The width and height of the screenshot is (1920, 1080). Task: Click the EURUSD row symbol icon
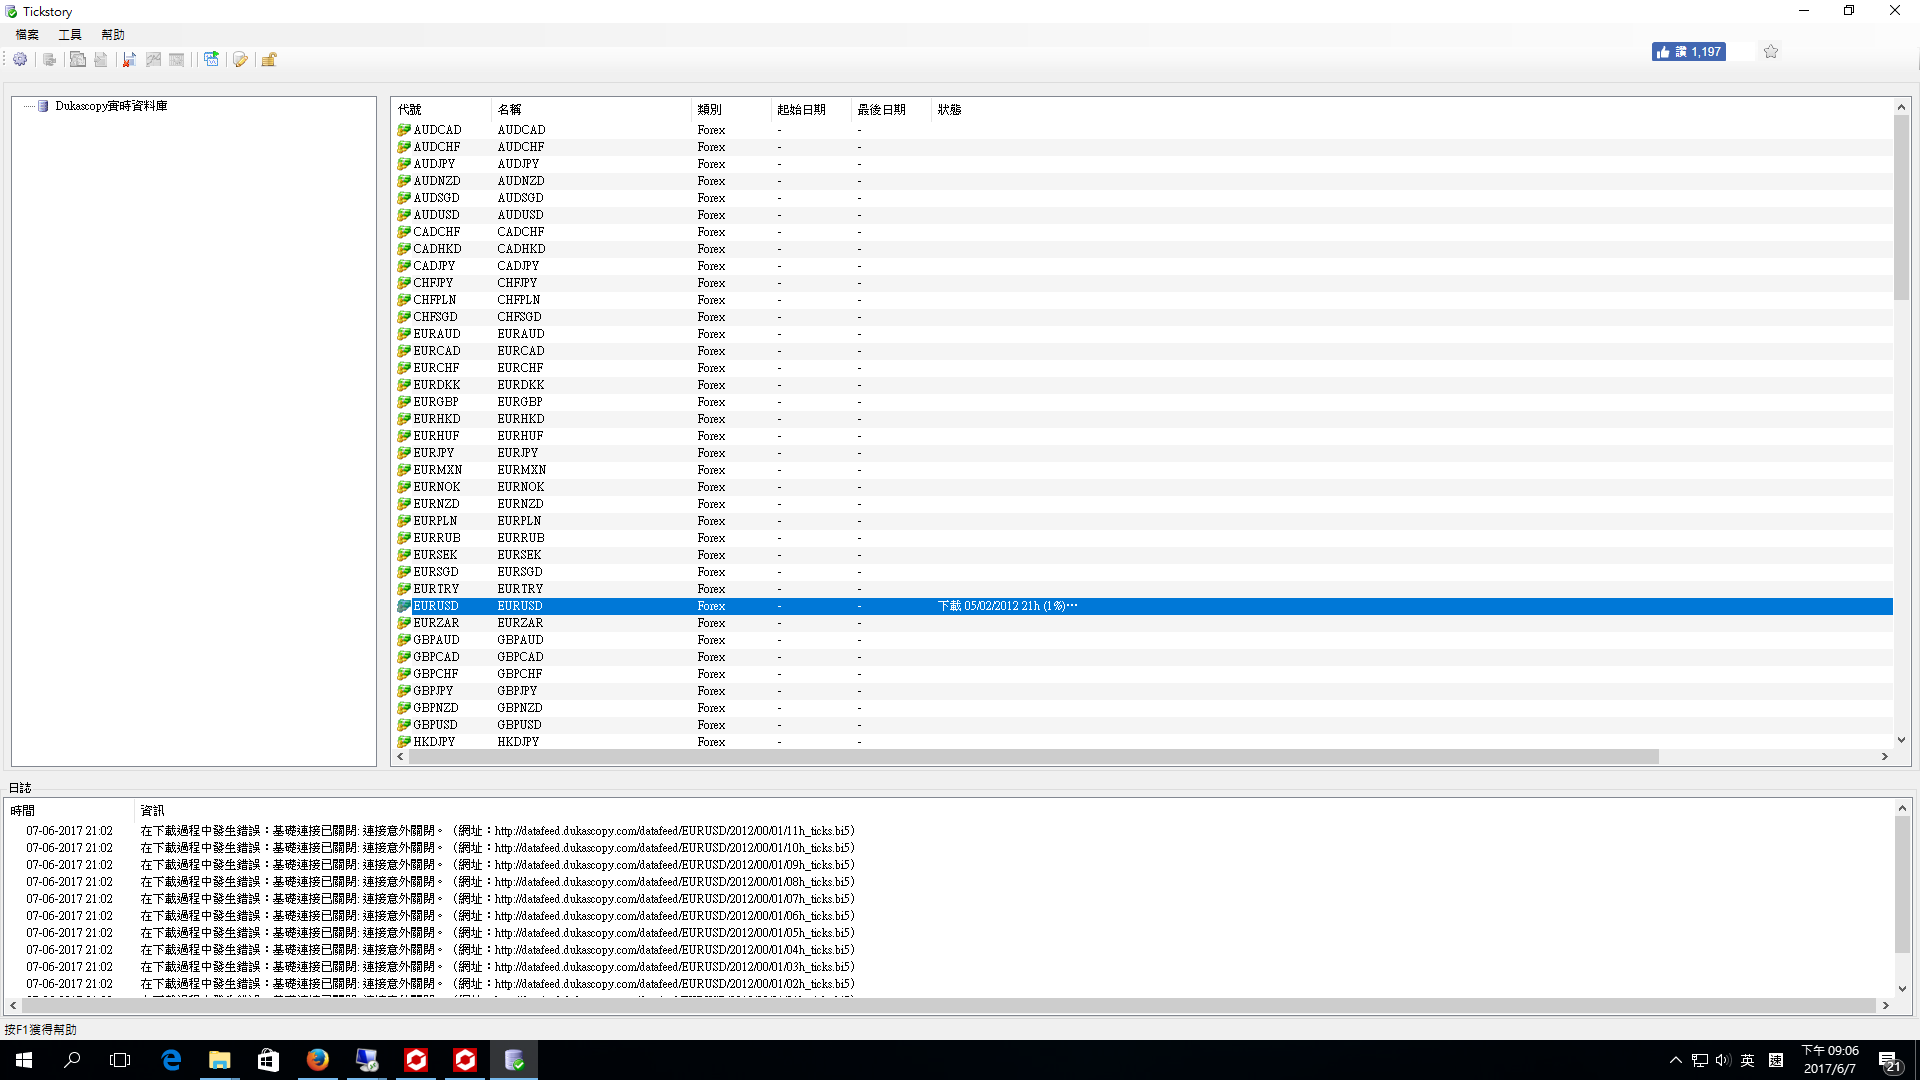[x=404, y=606]
